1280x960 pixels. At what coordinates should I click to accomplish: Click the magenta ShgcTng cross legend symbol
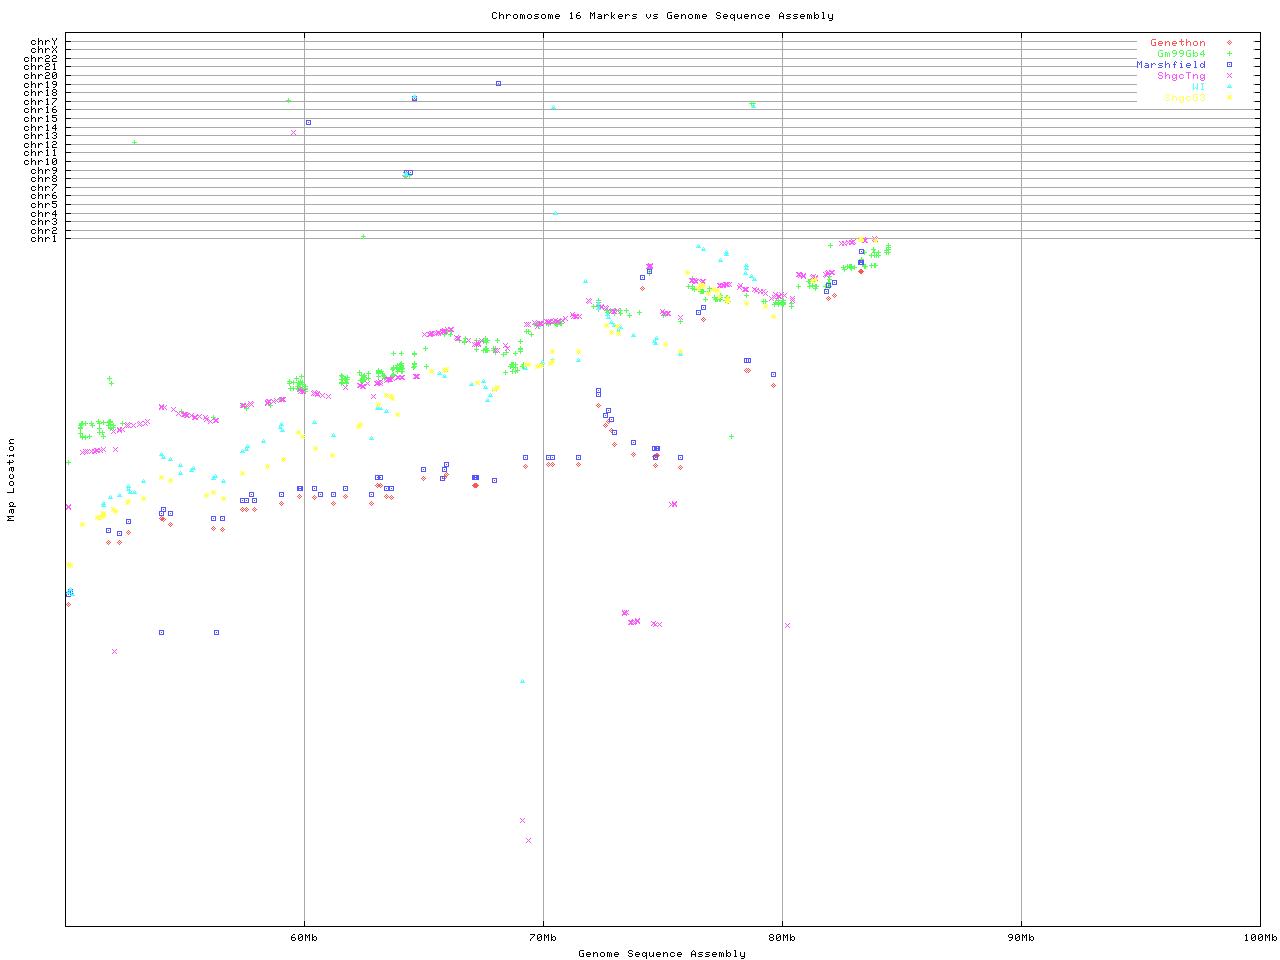[x=1228, y=76]
